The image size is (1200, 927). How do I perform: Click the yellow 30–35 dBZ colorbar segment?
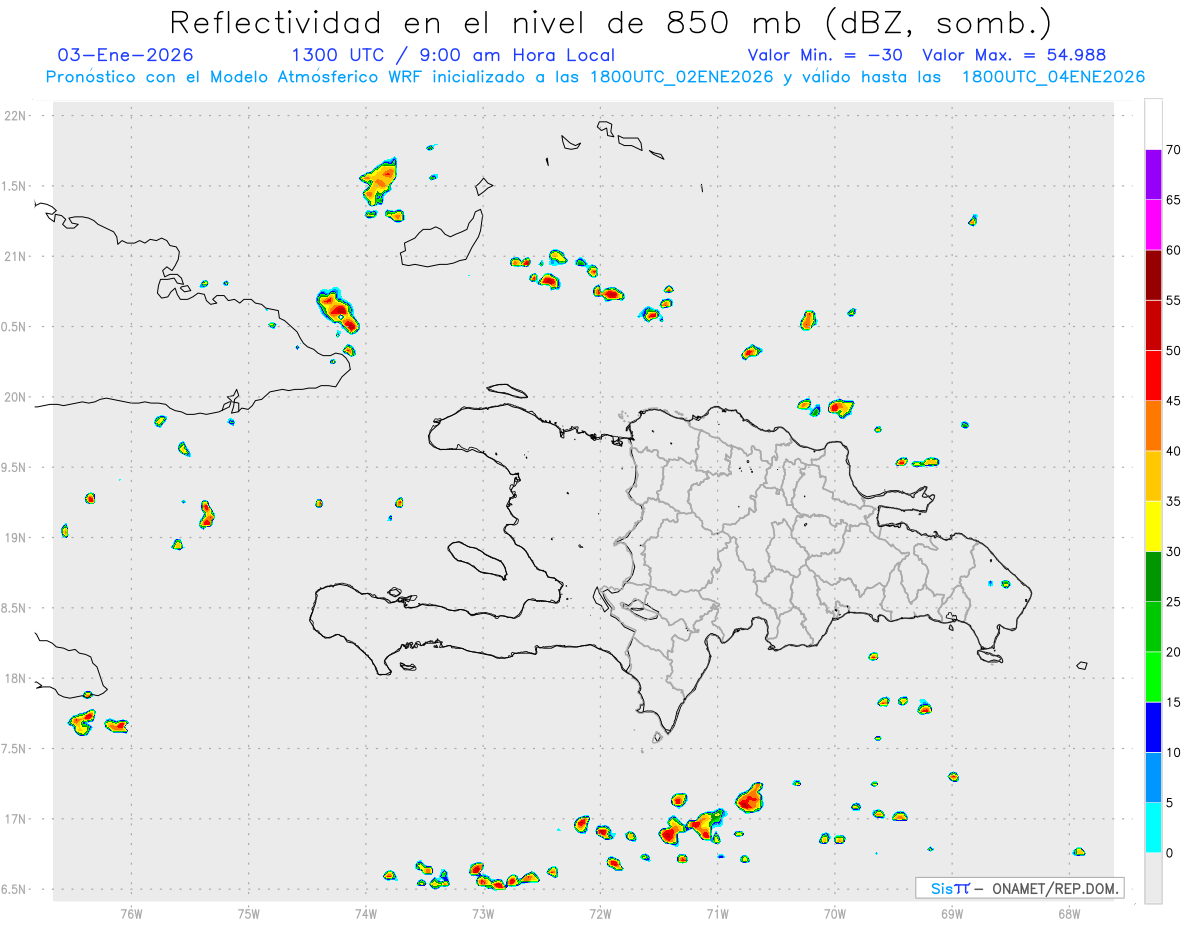(1153, 526)
